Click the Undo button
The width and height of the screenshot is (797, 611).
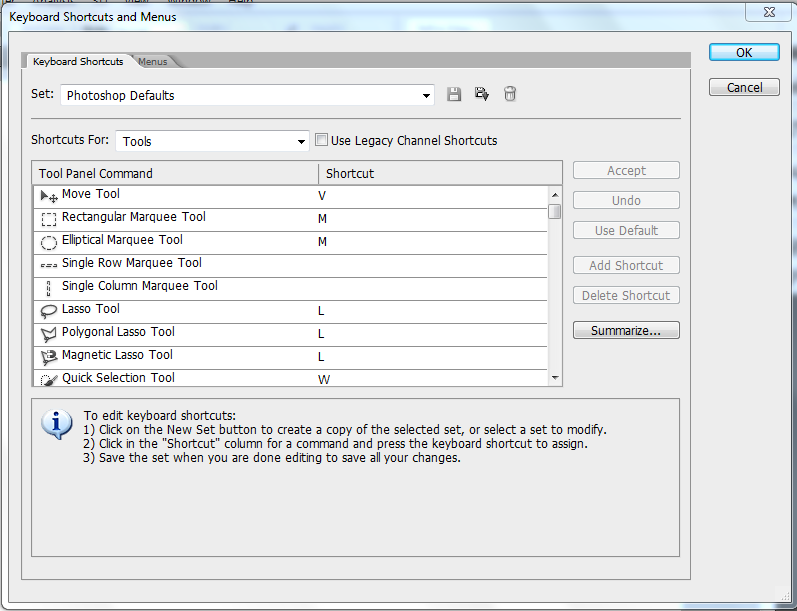pos(626,200)
